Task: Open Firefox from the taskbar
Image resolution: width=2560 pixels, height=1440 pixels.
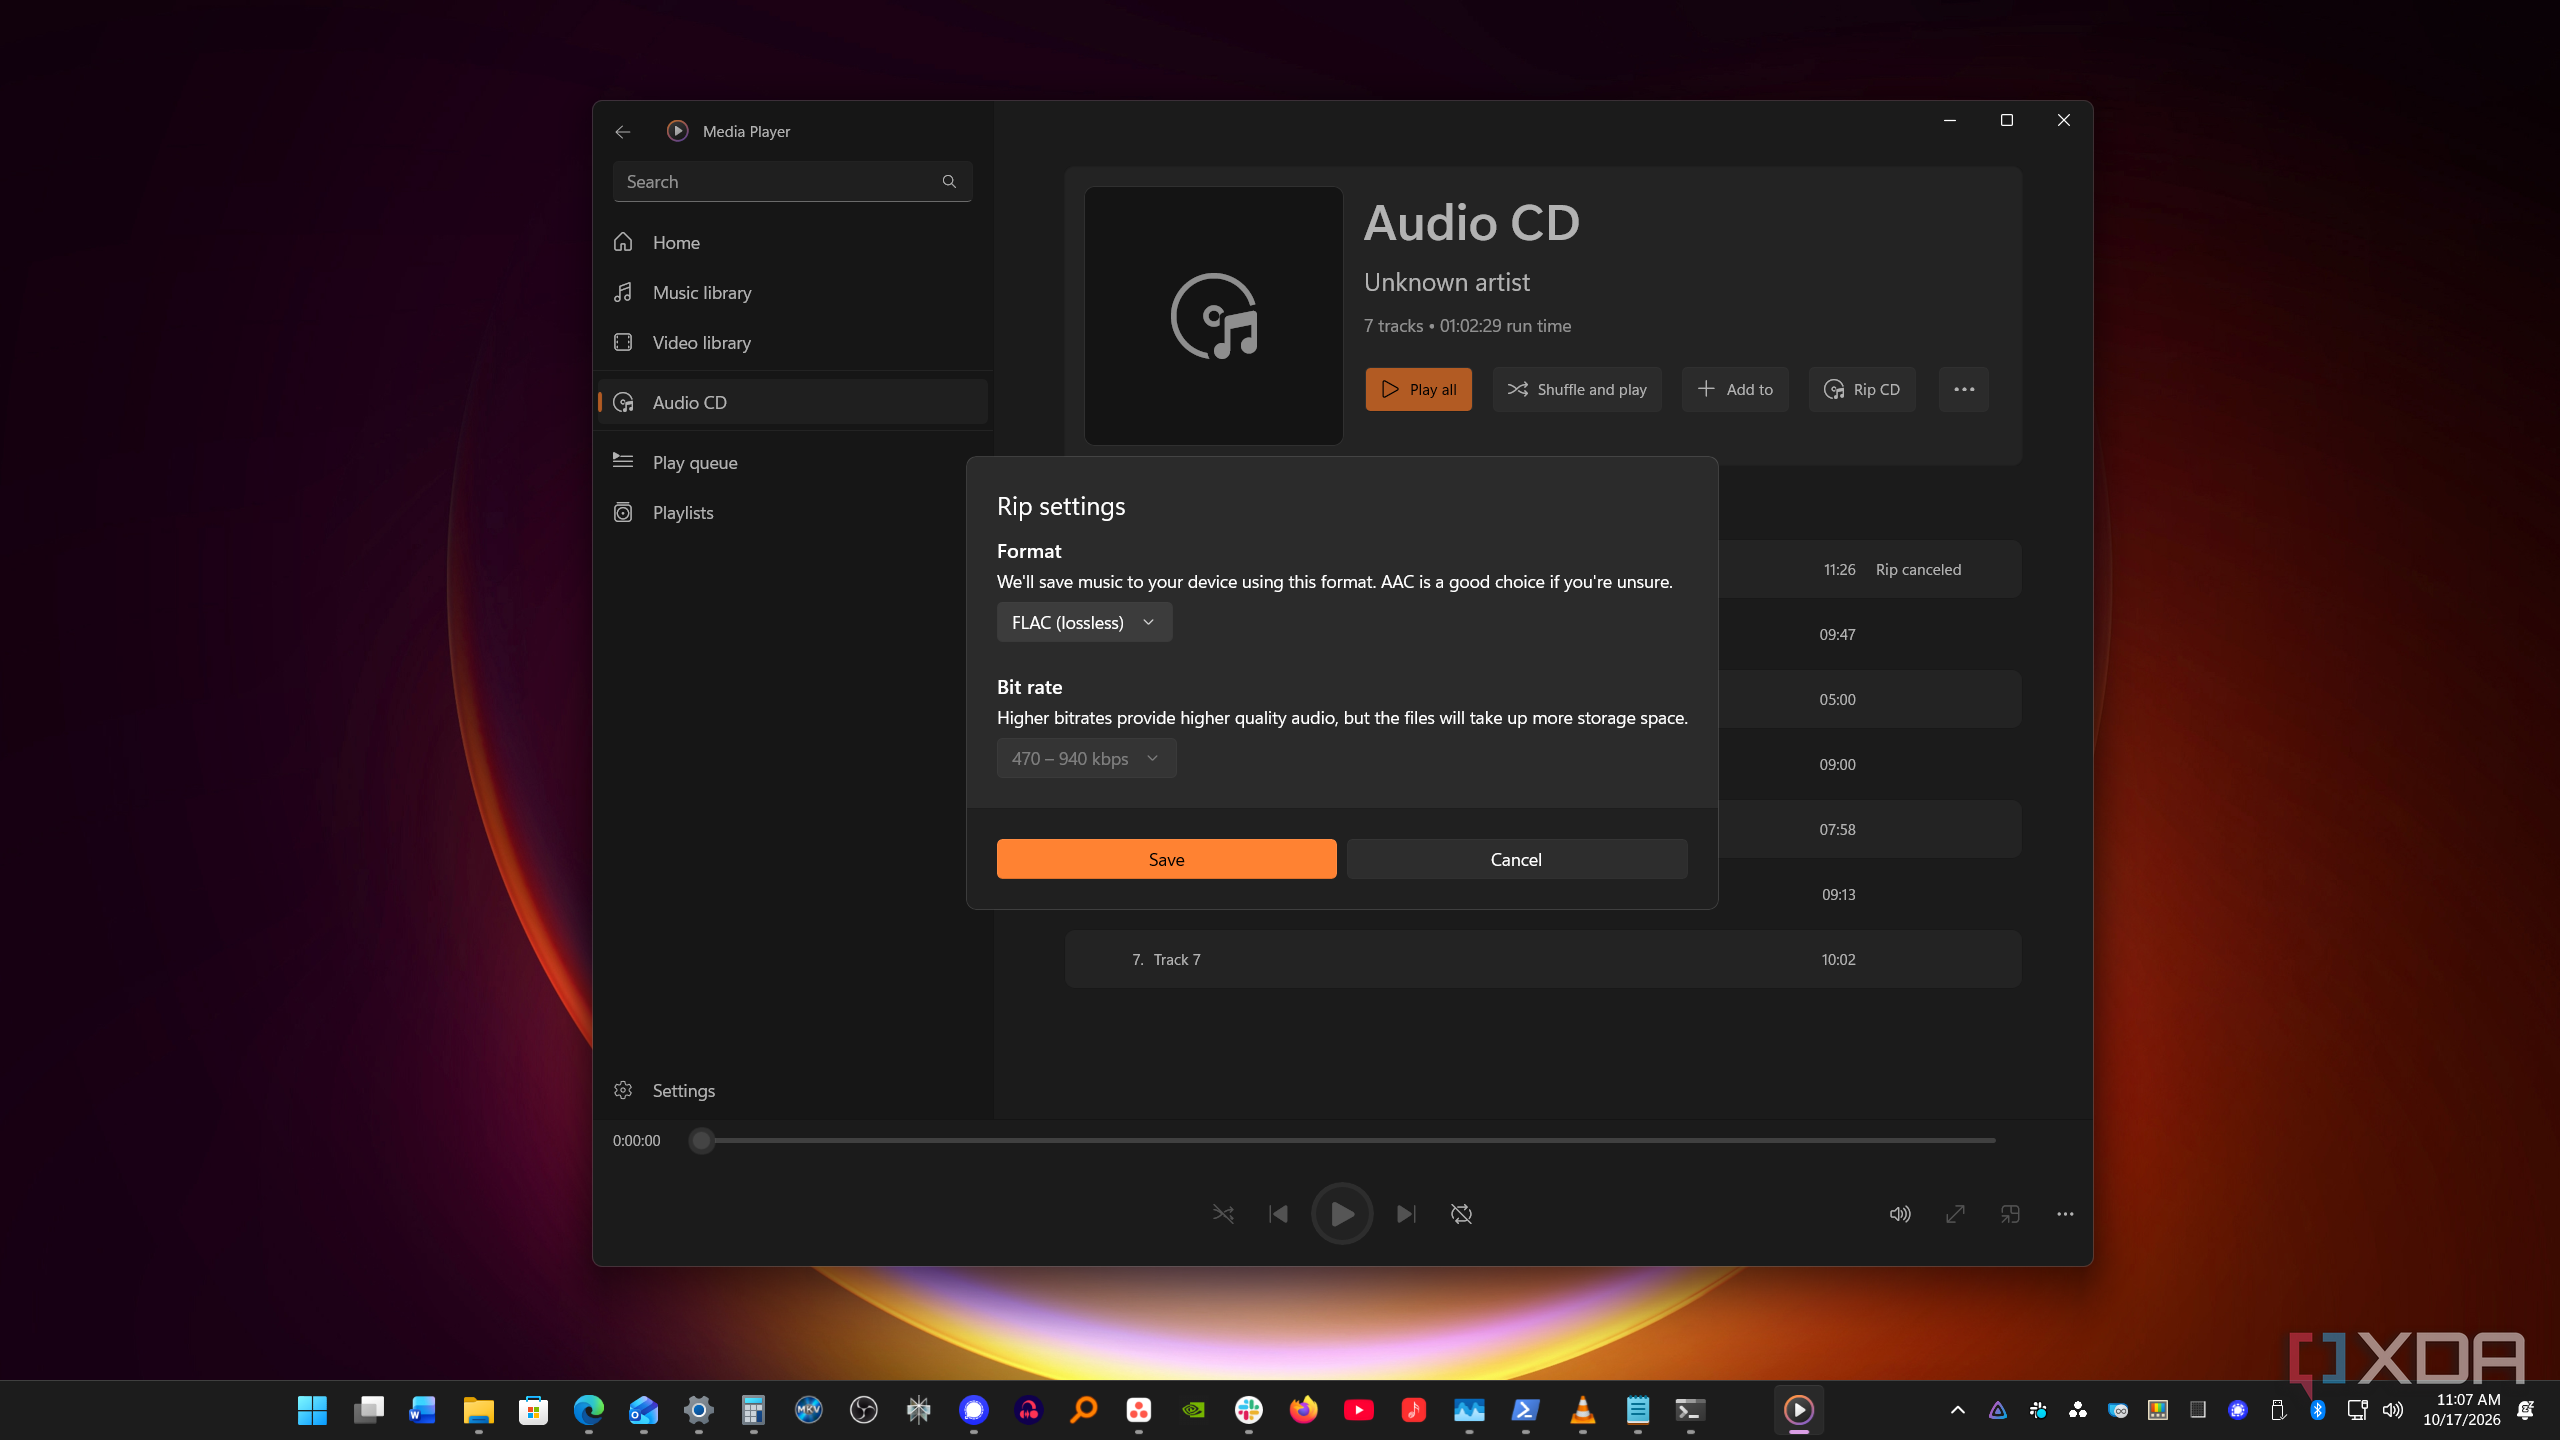Action: coord(1303,1410)
